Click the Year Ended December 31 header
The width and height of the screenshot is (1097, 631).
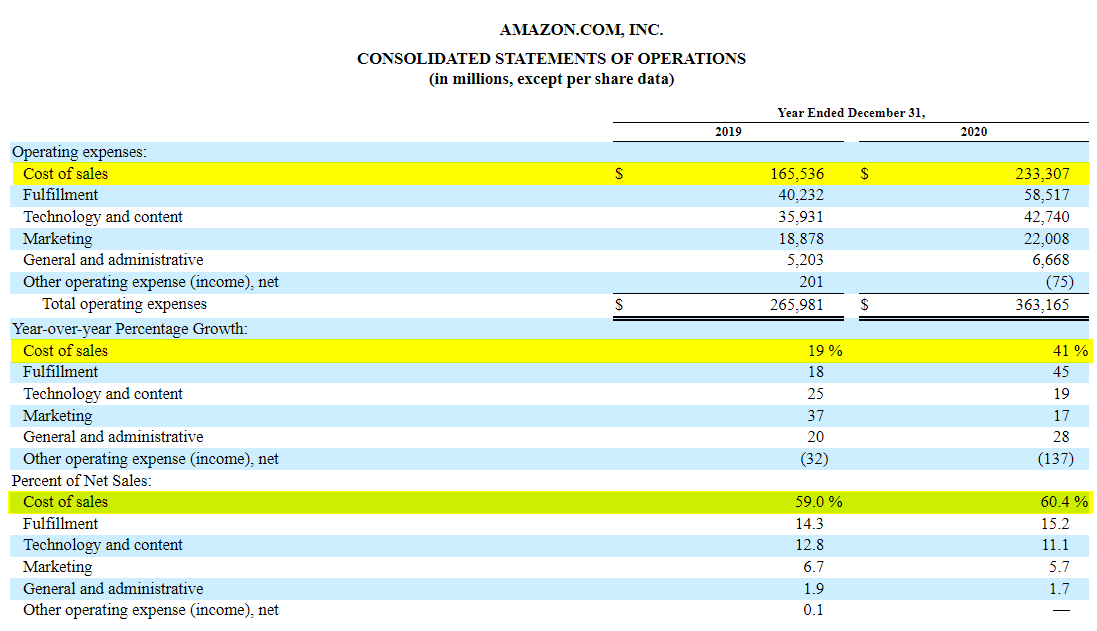pos(850,113)
